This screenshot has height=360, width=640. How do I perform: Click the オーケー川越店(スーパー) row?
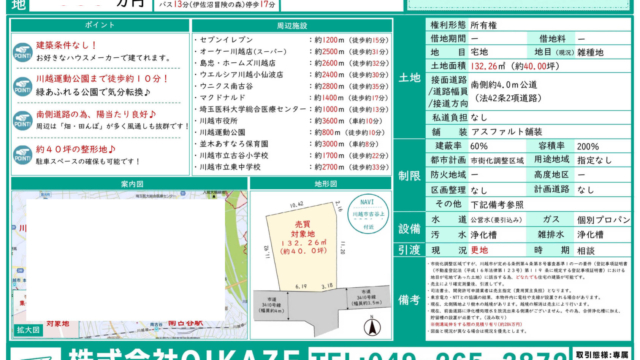[x=292, y=51]
